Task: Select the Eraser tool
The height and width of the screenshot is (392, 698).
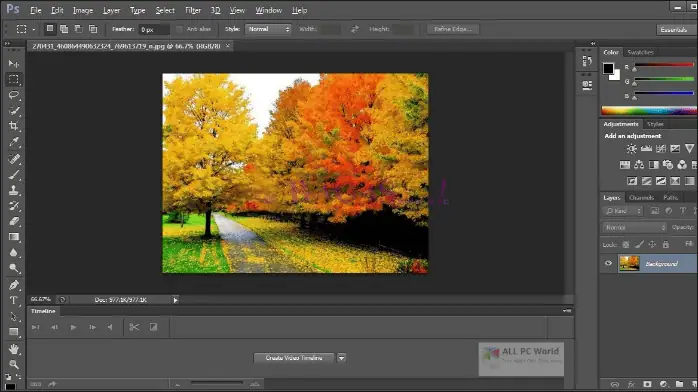Action: 14,221
